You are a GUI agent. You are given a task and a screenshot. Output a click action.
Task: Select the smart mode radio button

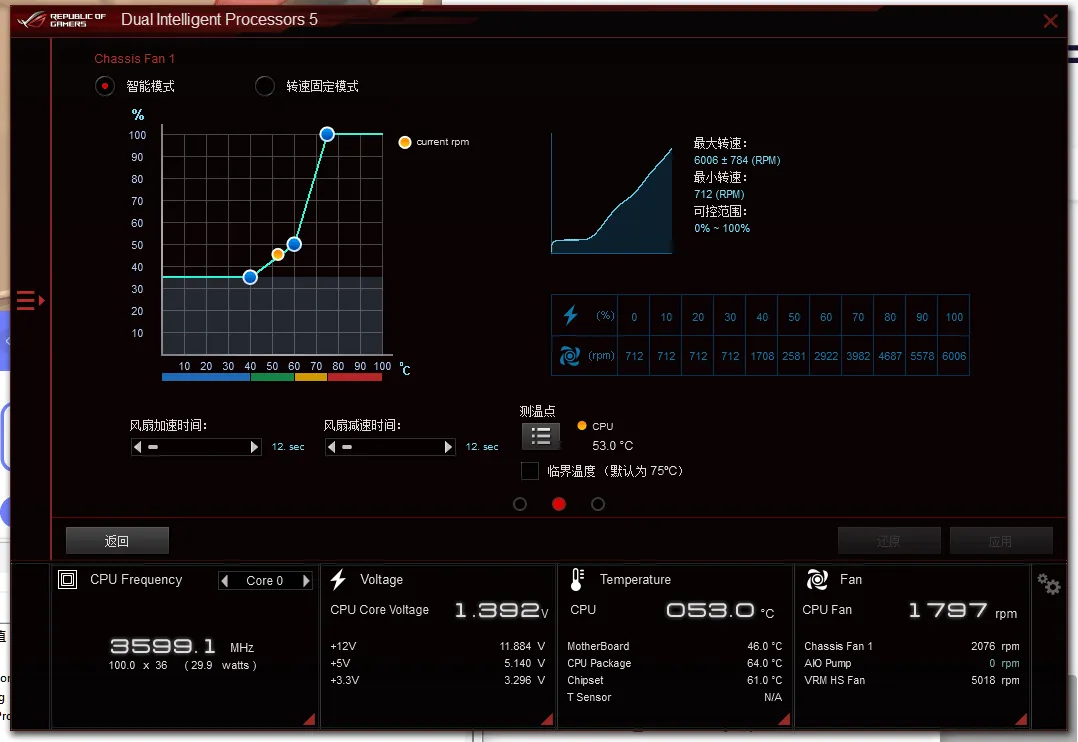click(104, 86)
